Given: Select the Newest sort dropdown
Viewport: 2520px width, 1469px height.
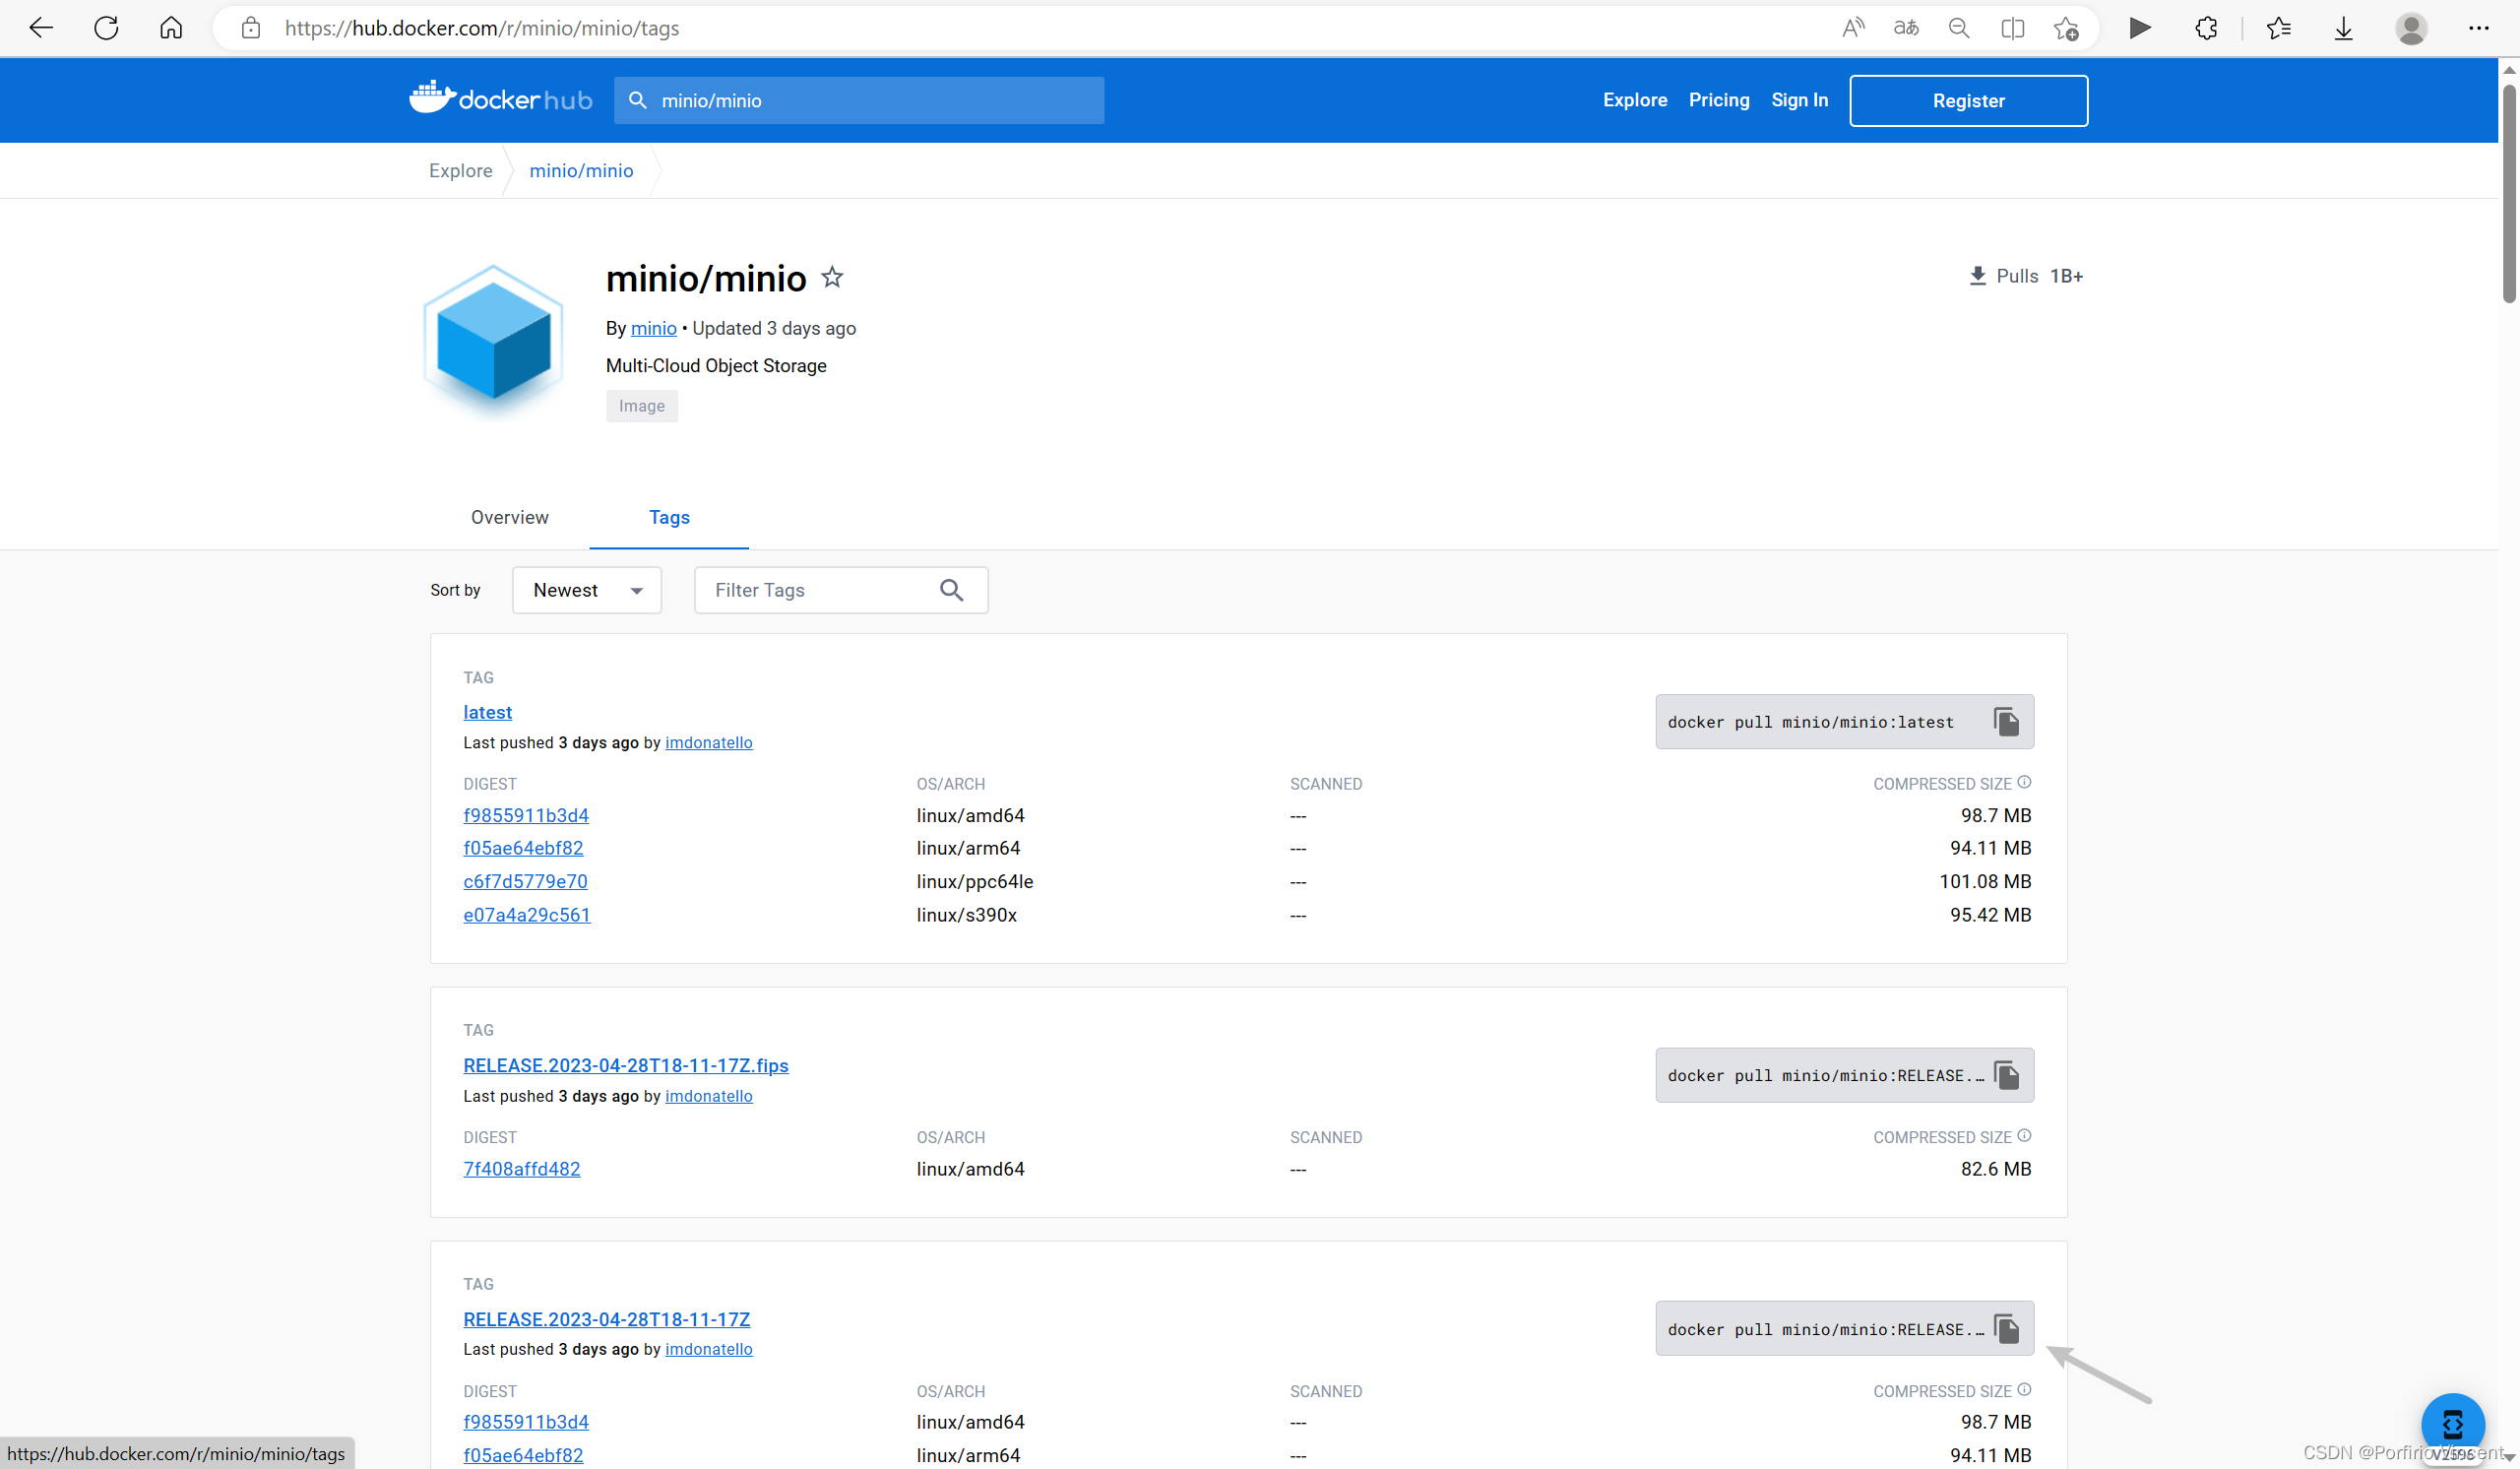Looking at the screenshot, I should tap(586, 590).
